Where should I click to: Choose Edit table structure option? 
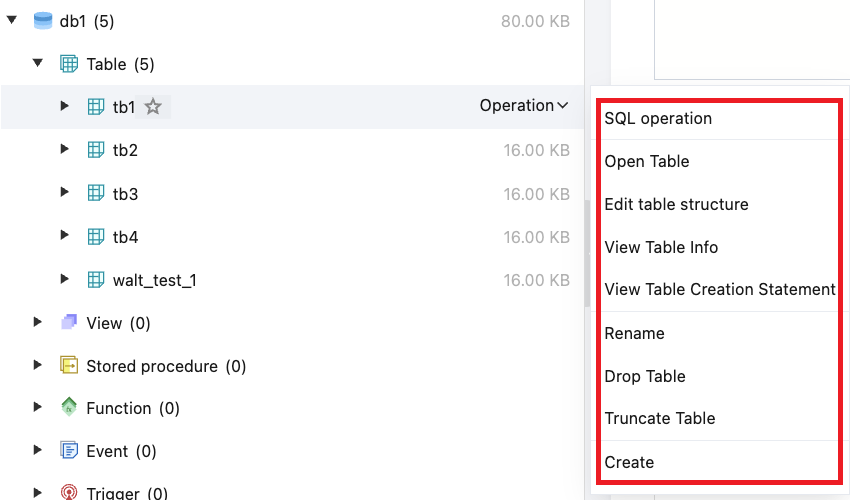click(676, 204)
